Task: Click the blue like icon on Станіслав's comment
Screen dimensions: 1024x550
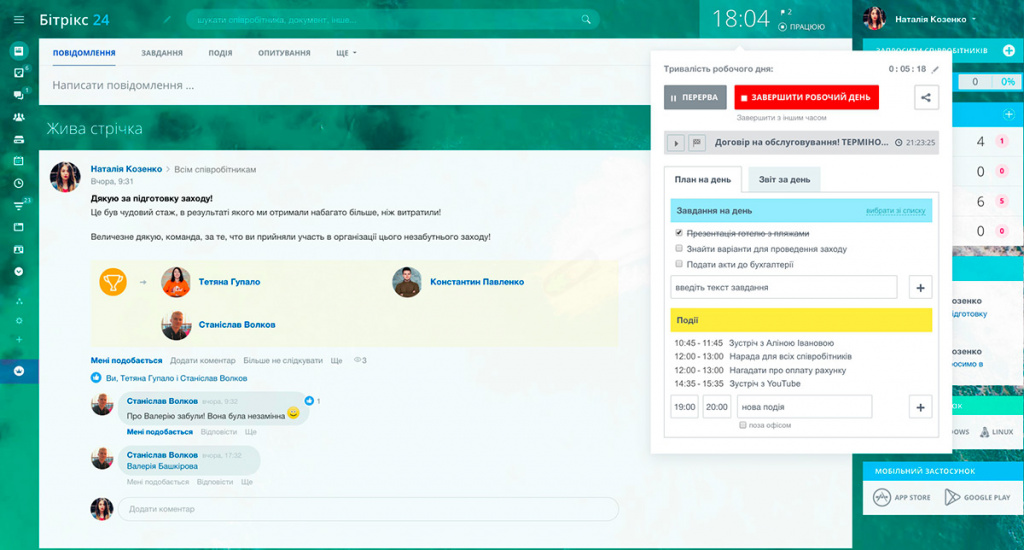Action: [x=309, y=400]
